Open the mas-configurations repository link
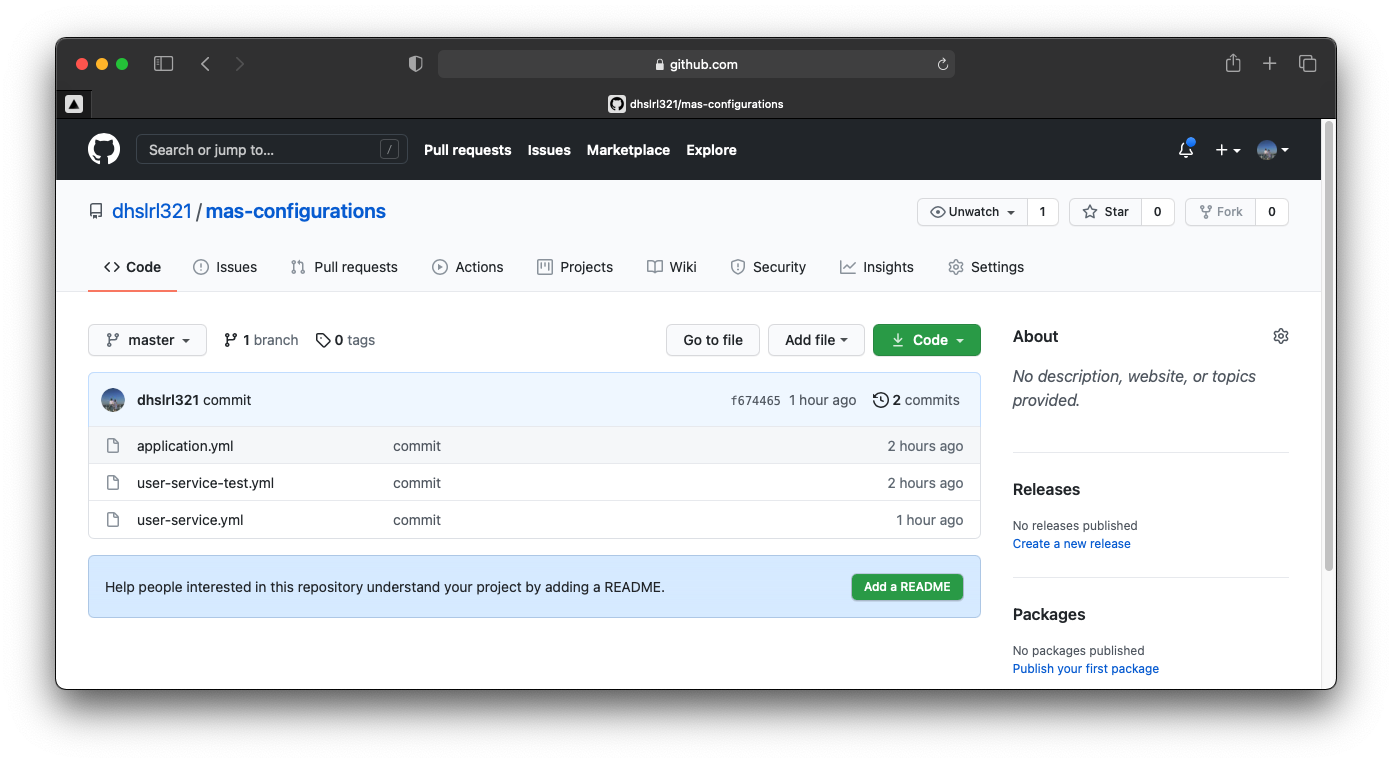Screen dimensions: 1392x763 click(x=295, y=211)
